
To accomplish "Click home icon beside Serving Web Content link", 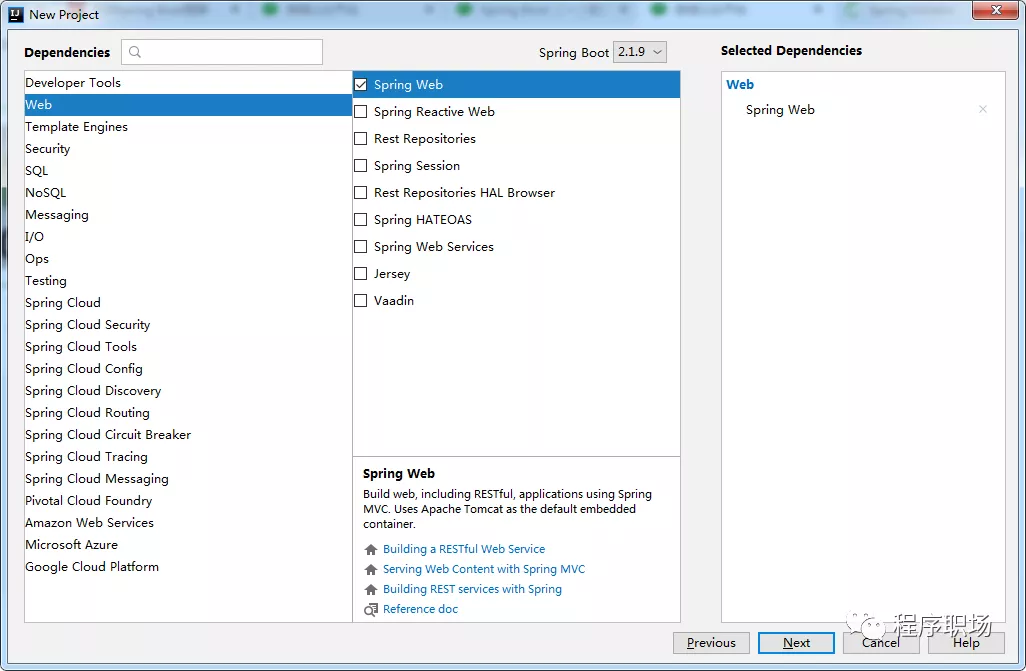I will pyautogui.click(x=371, y=570).
